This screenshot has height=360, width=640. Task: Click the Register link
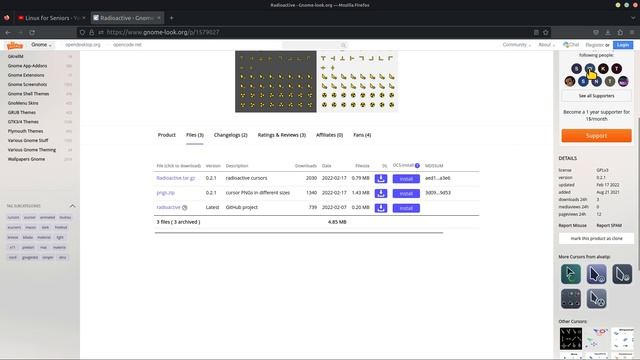pyautogui.click(x=594, y=45)
